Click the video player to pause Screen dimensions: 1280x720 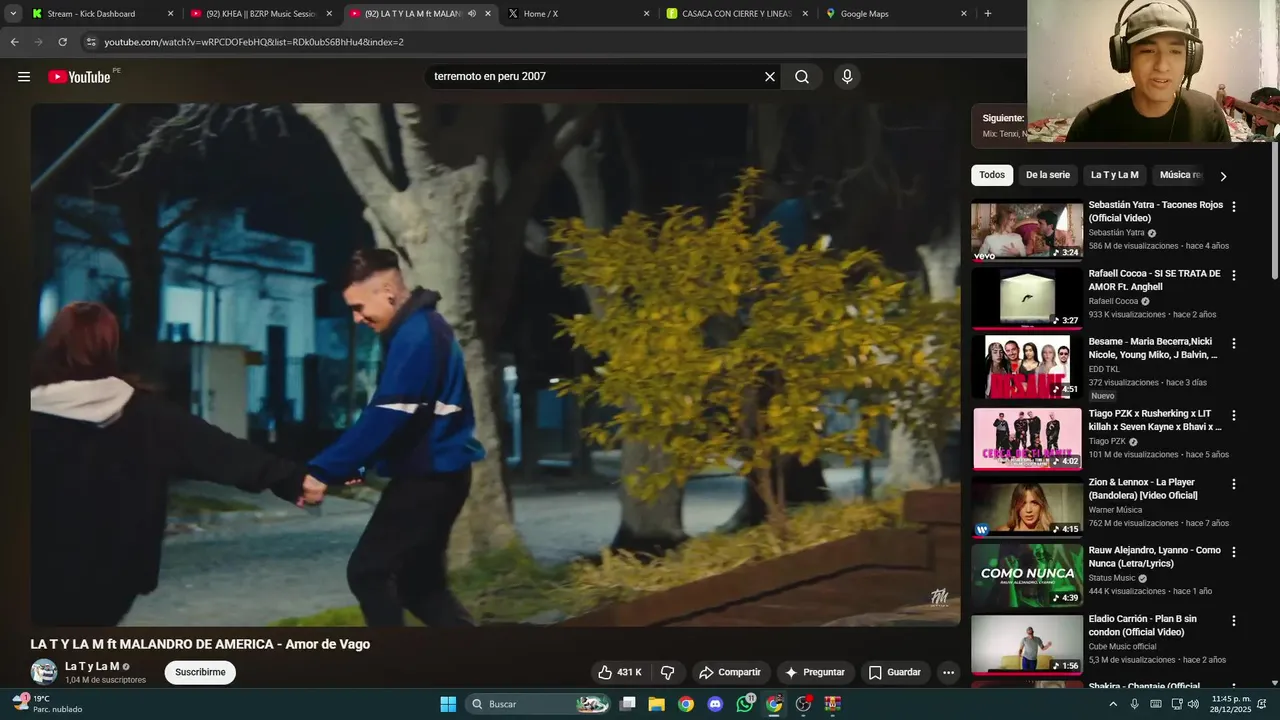click(x=495, y=365)
